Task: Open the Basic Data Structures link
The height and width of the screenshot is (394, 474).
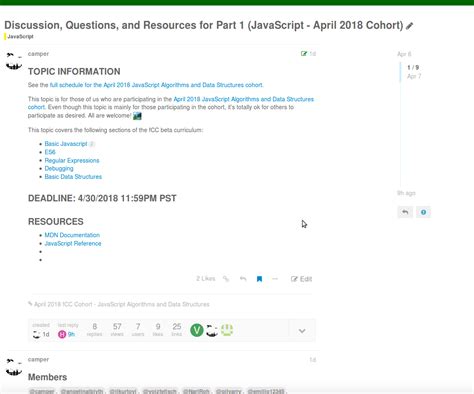Action: pyautogui.click(x=73, y=177)
